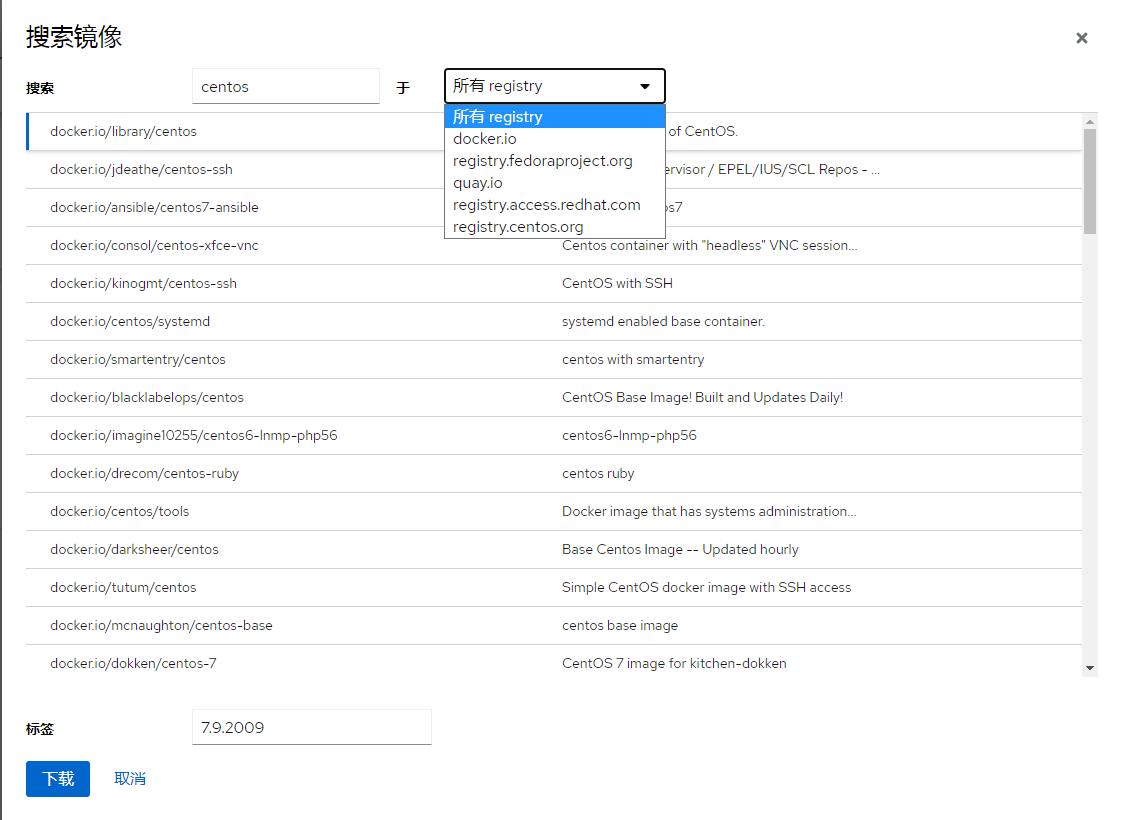This screenshot has height=820, width=1122.
Task: Select docker.io/library/centos result row
Action: 554,132
